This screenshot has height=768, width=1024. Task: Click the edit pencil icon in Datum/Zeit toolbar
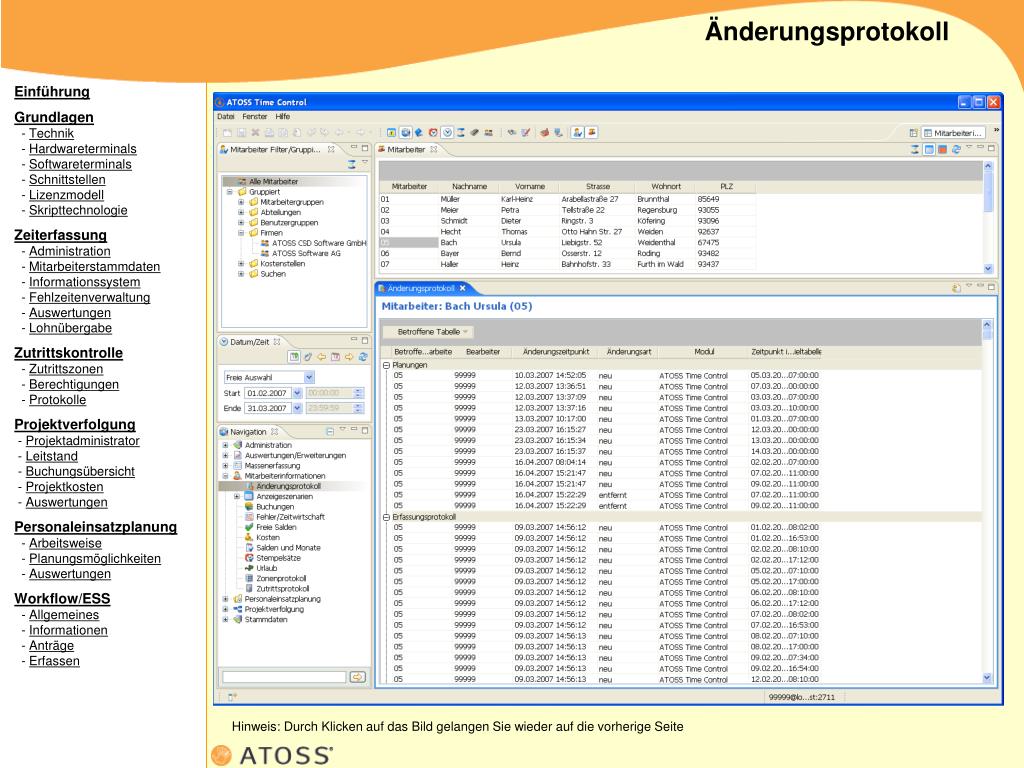[x=308, y=357]
